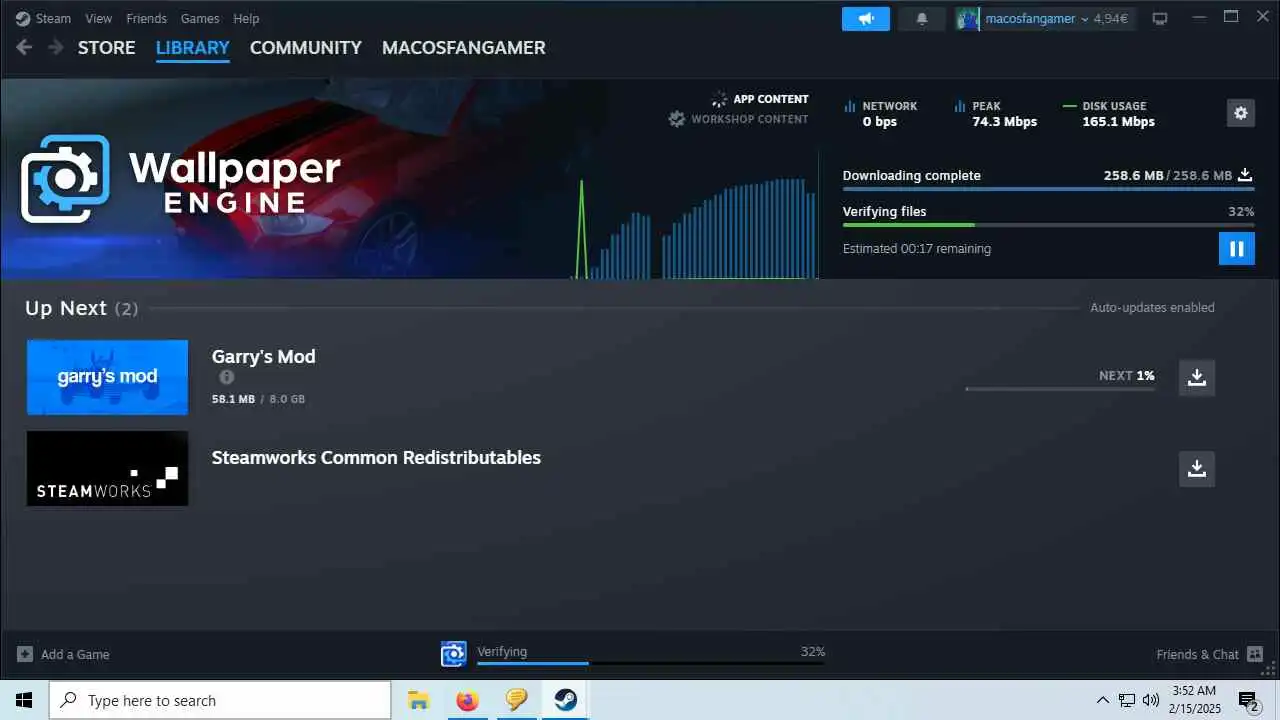The image size is (1280, 720).
Task: Click the PEAK 74.3 Mbps stat
Action: click(995, 113)
